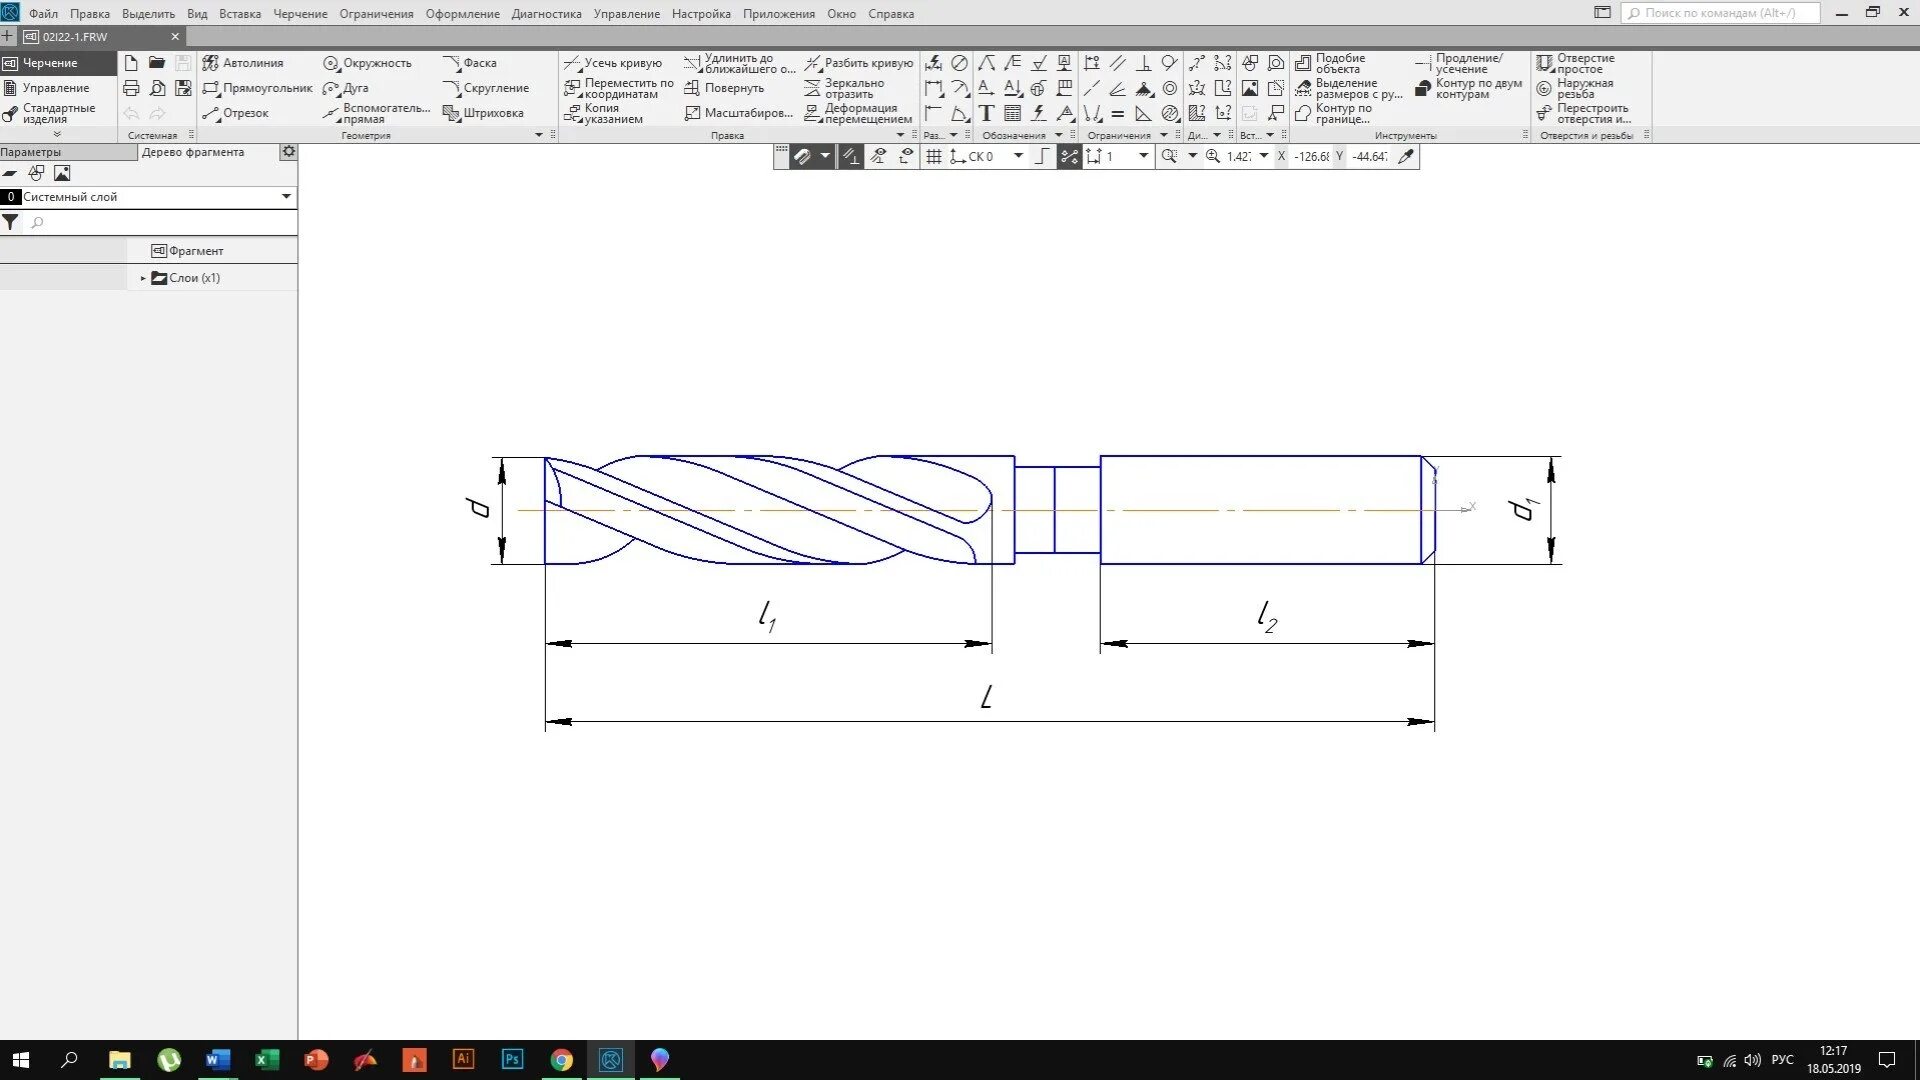1920x1080 pixels.
Task: Open the zoom scale value dropdown
Action: point(1263,156)
